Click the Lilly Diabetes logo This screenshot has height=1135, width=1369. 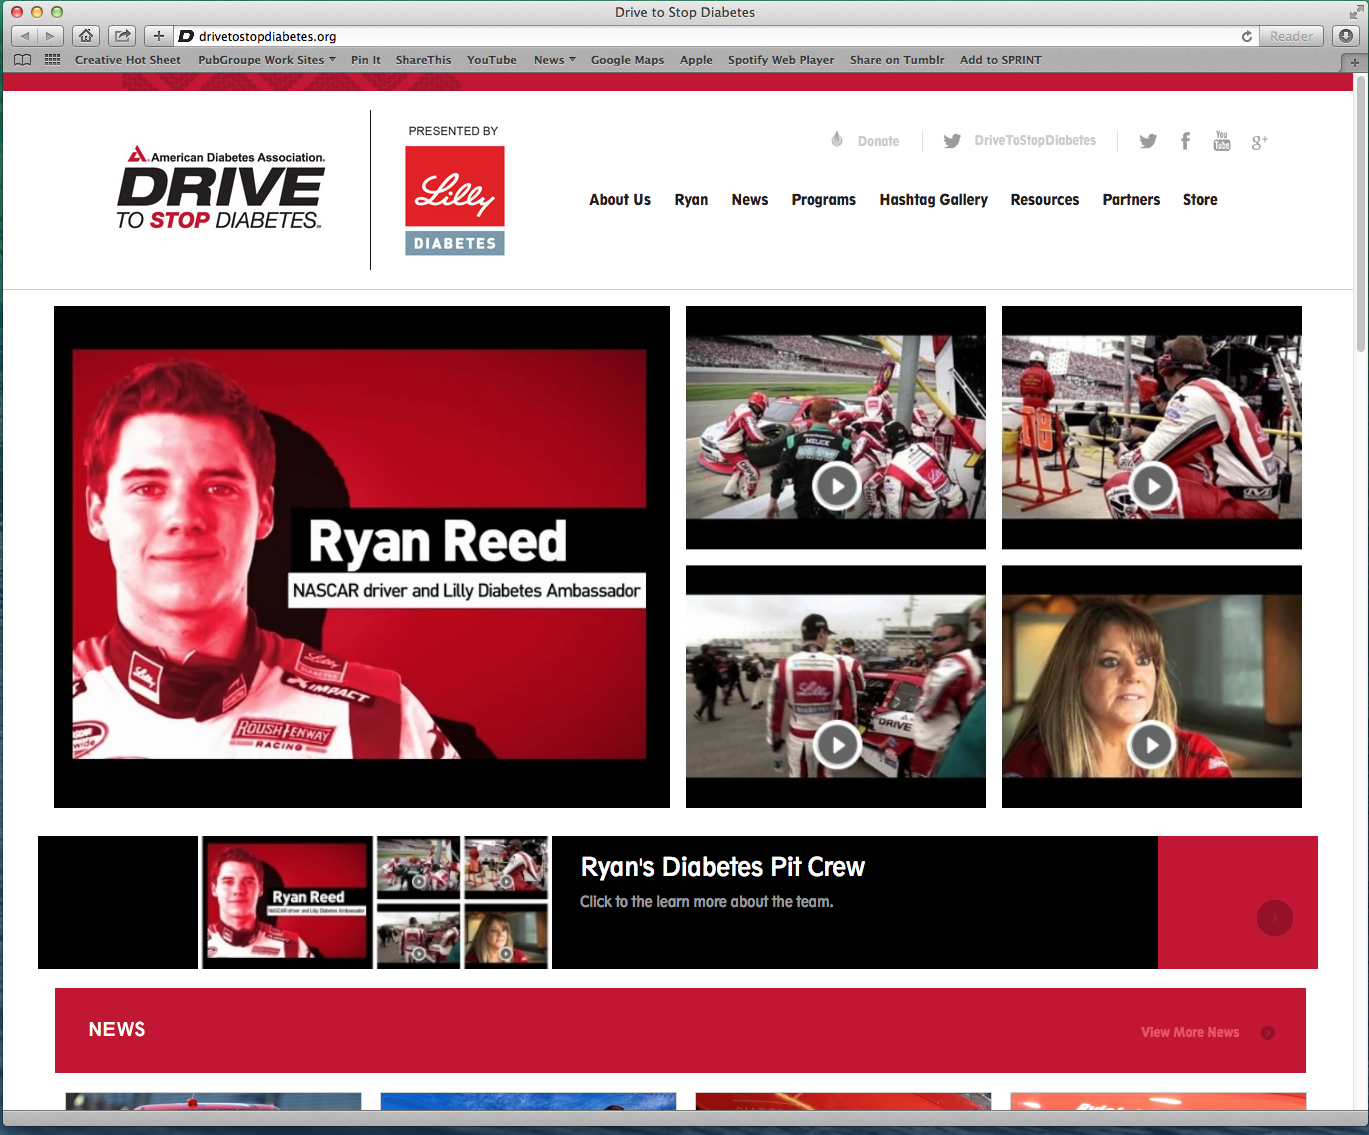(455, 200)
